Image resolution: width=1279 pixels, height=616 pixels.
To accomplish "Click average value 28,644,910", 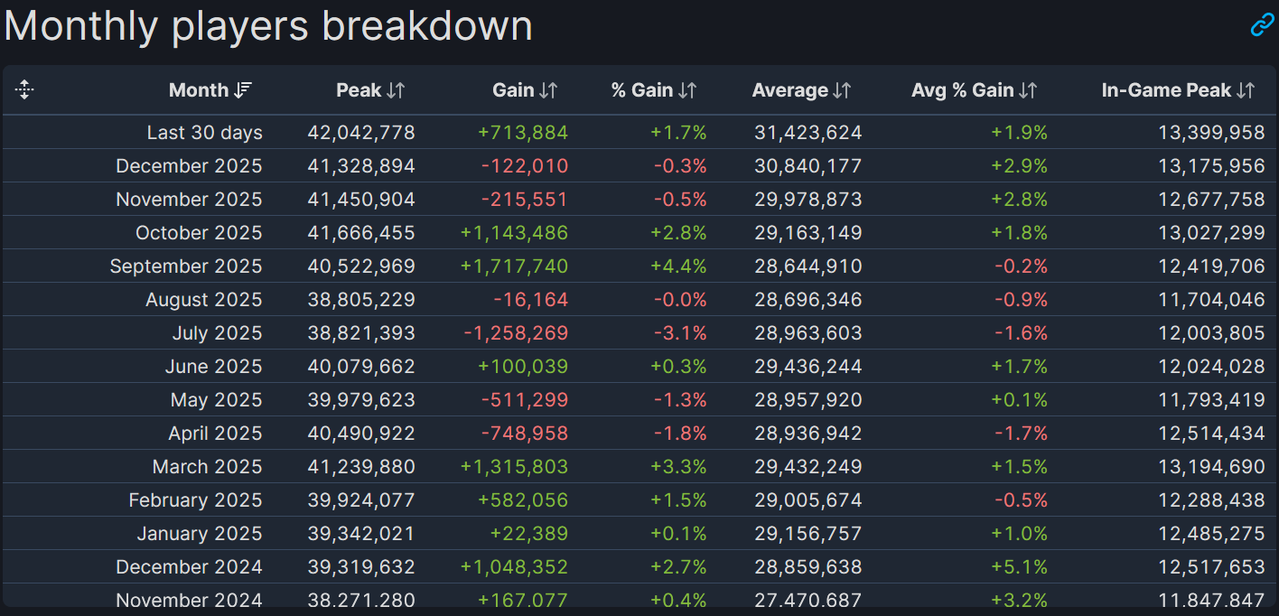I will point(808,266).
